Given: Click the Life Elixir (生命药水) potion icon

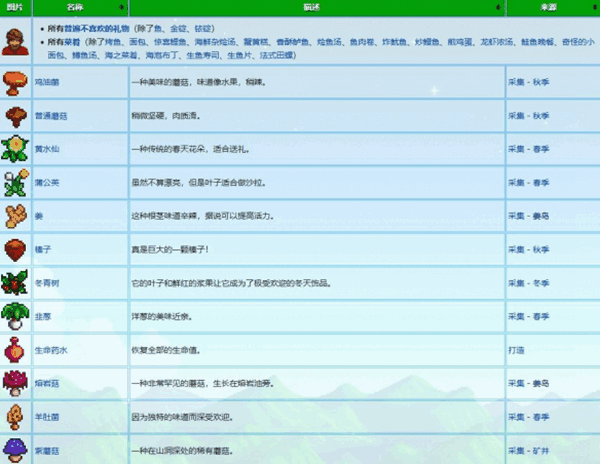Looking at the screenshot, I should (15, 350).
